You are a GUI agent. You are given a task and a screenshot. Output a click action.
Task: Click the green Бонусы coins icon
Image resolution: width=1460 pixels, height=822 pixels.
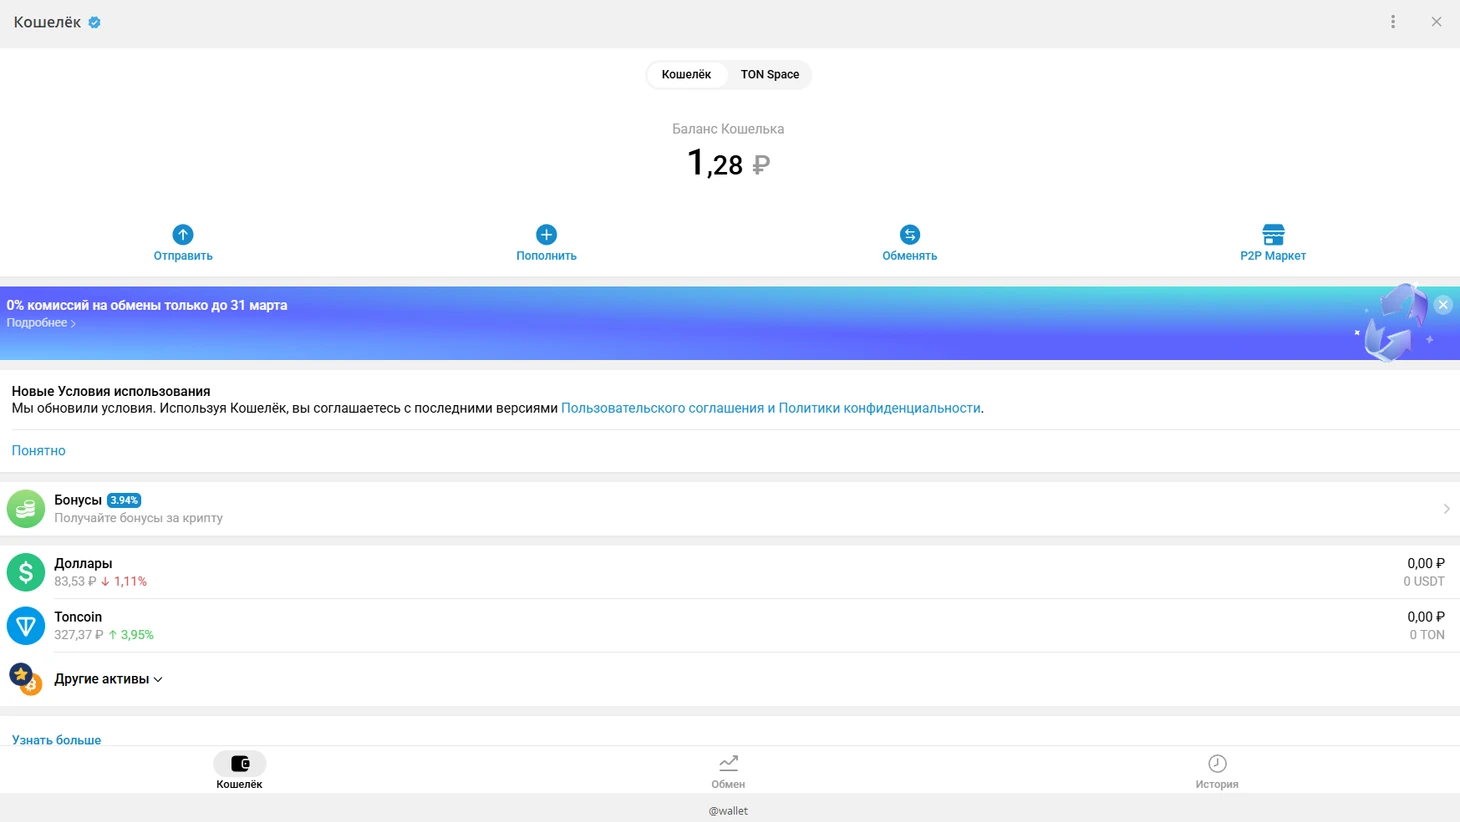point(26,509)
